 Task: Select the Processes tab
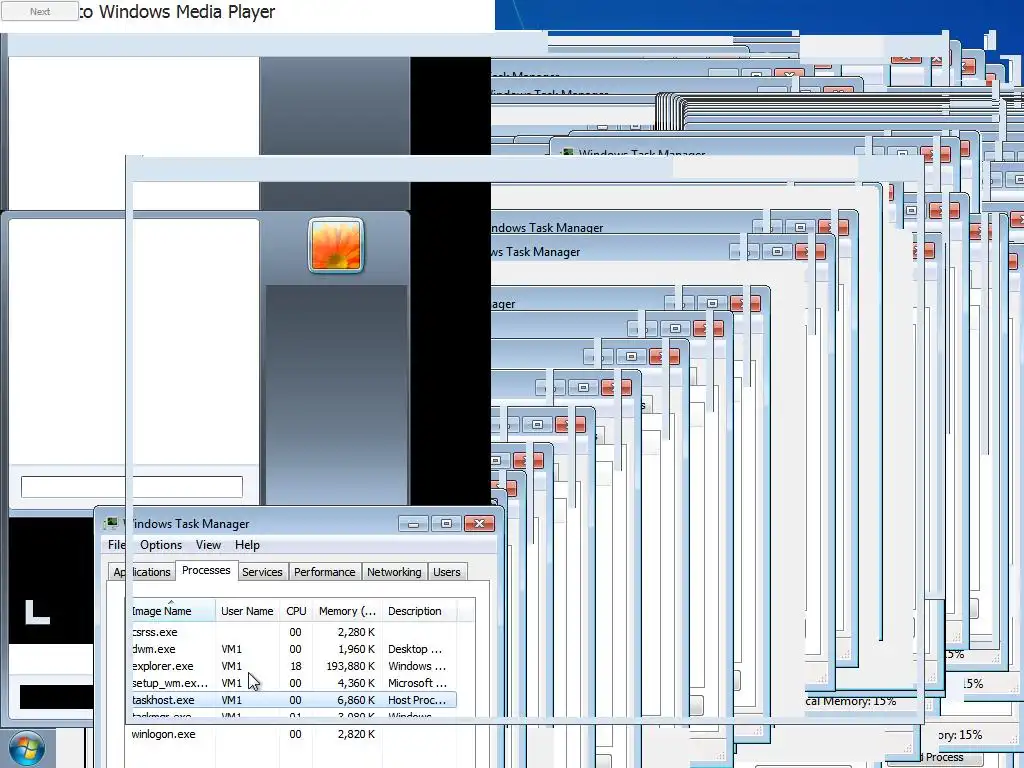[x=206, y=570]
